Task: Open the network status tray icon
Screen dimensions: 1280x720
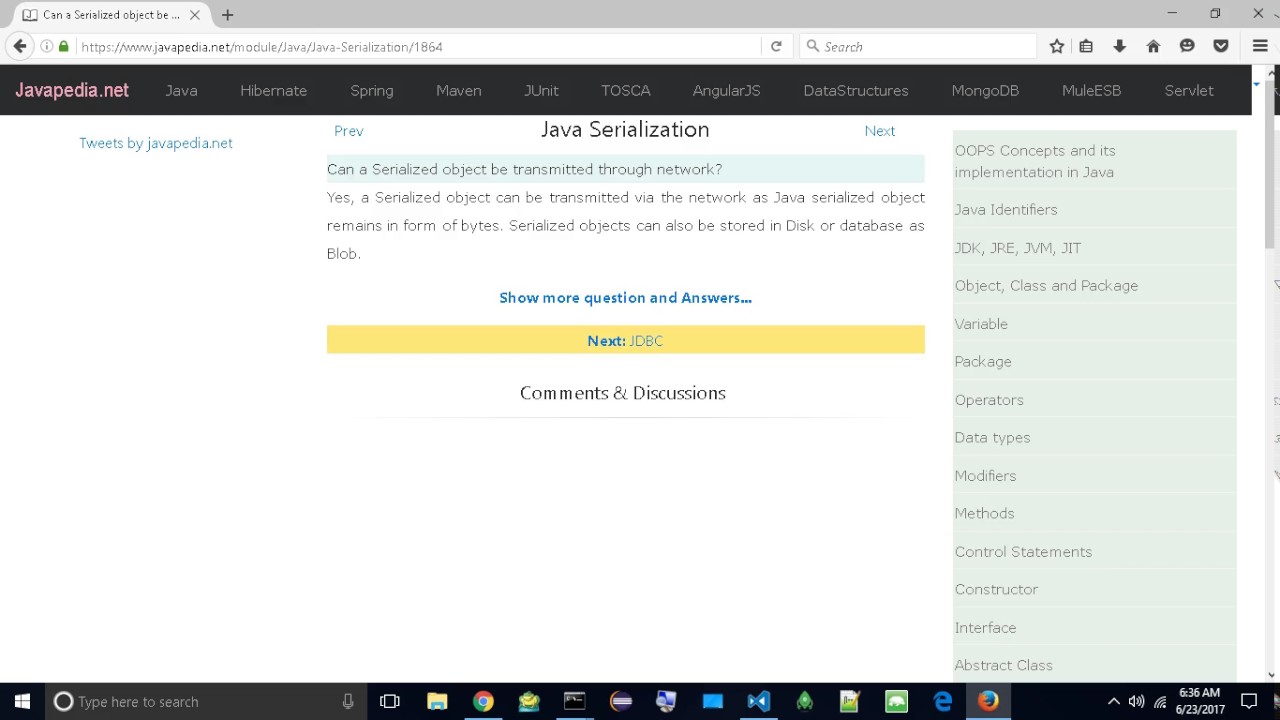Action: [x=1160, y=701]
